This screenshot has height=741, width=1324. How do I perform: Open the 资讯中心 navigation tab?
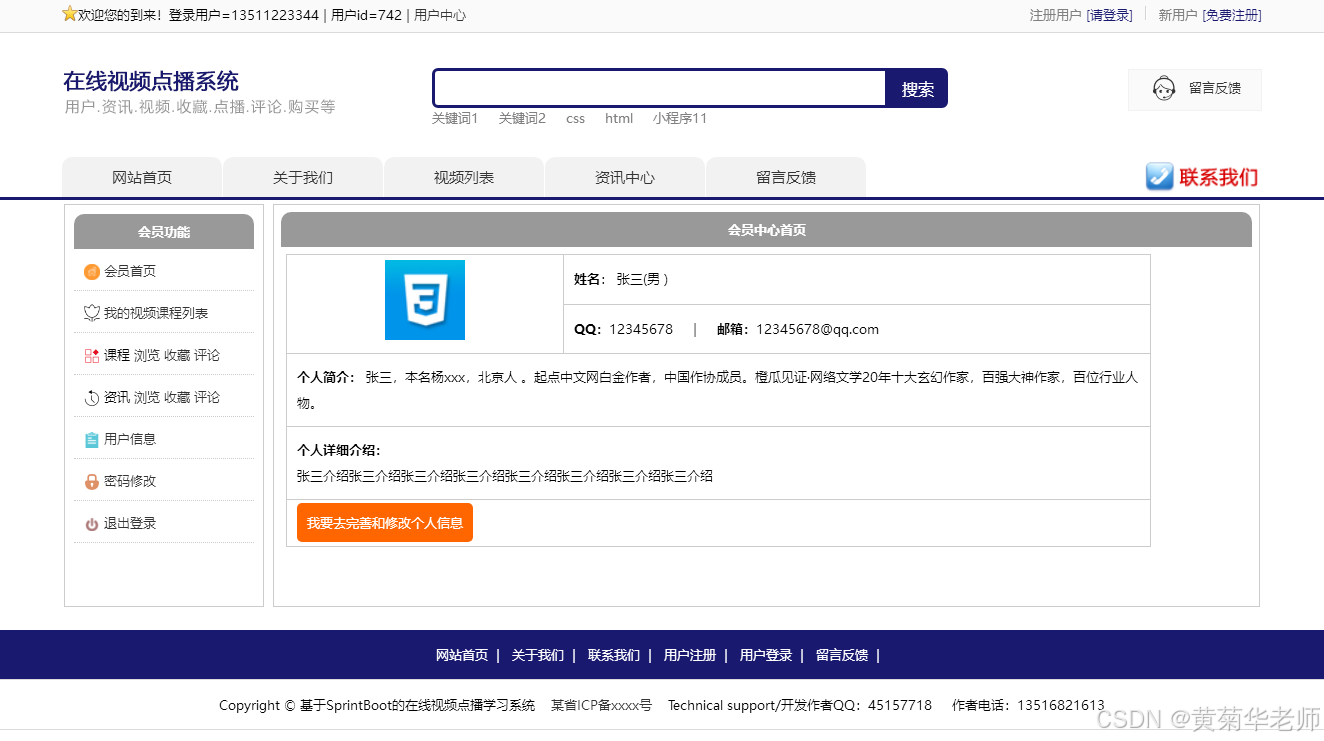(x=624, y=176)
